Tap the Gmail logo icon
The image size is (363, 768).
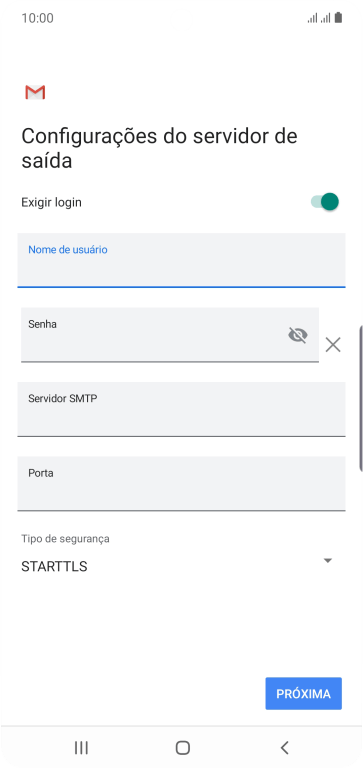tap(35, 92)
